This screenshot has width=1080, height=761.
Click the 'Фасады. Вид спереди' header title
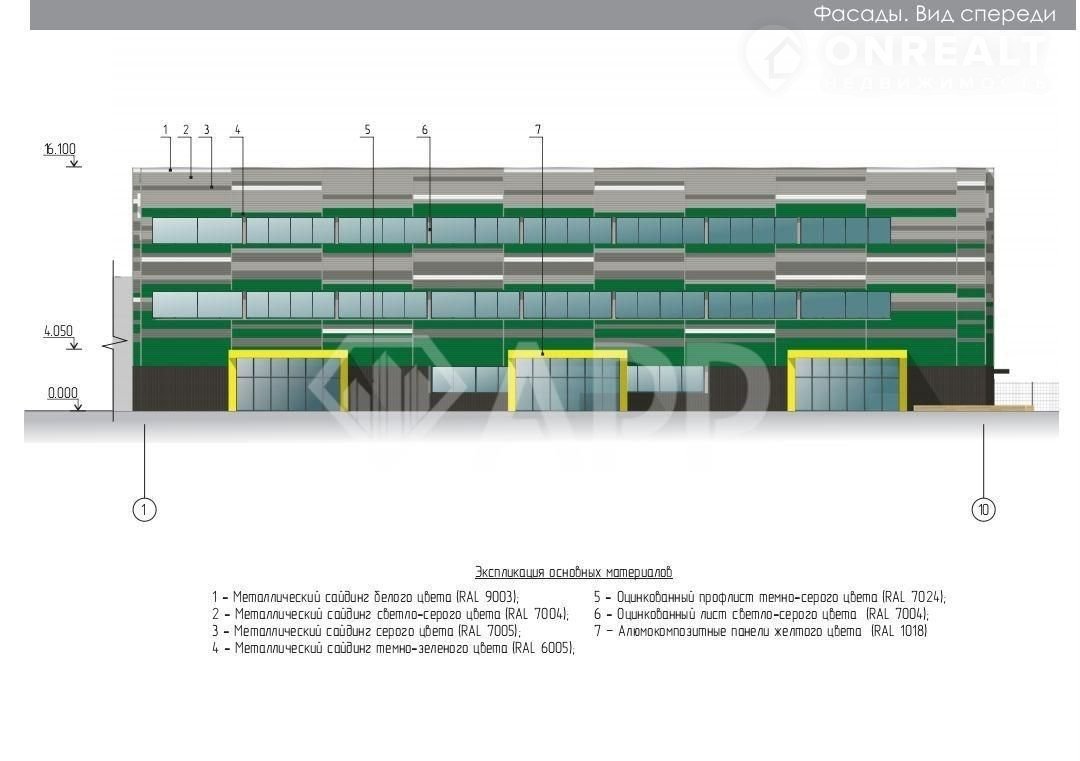(x=934, y=14)
